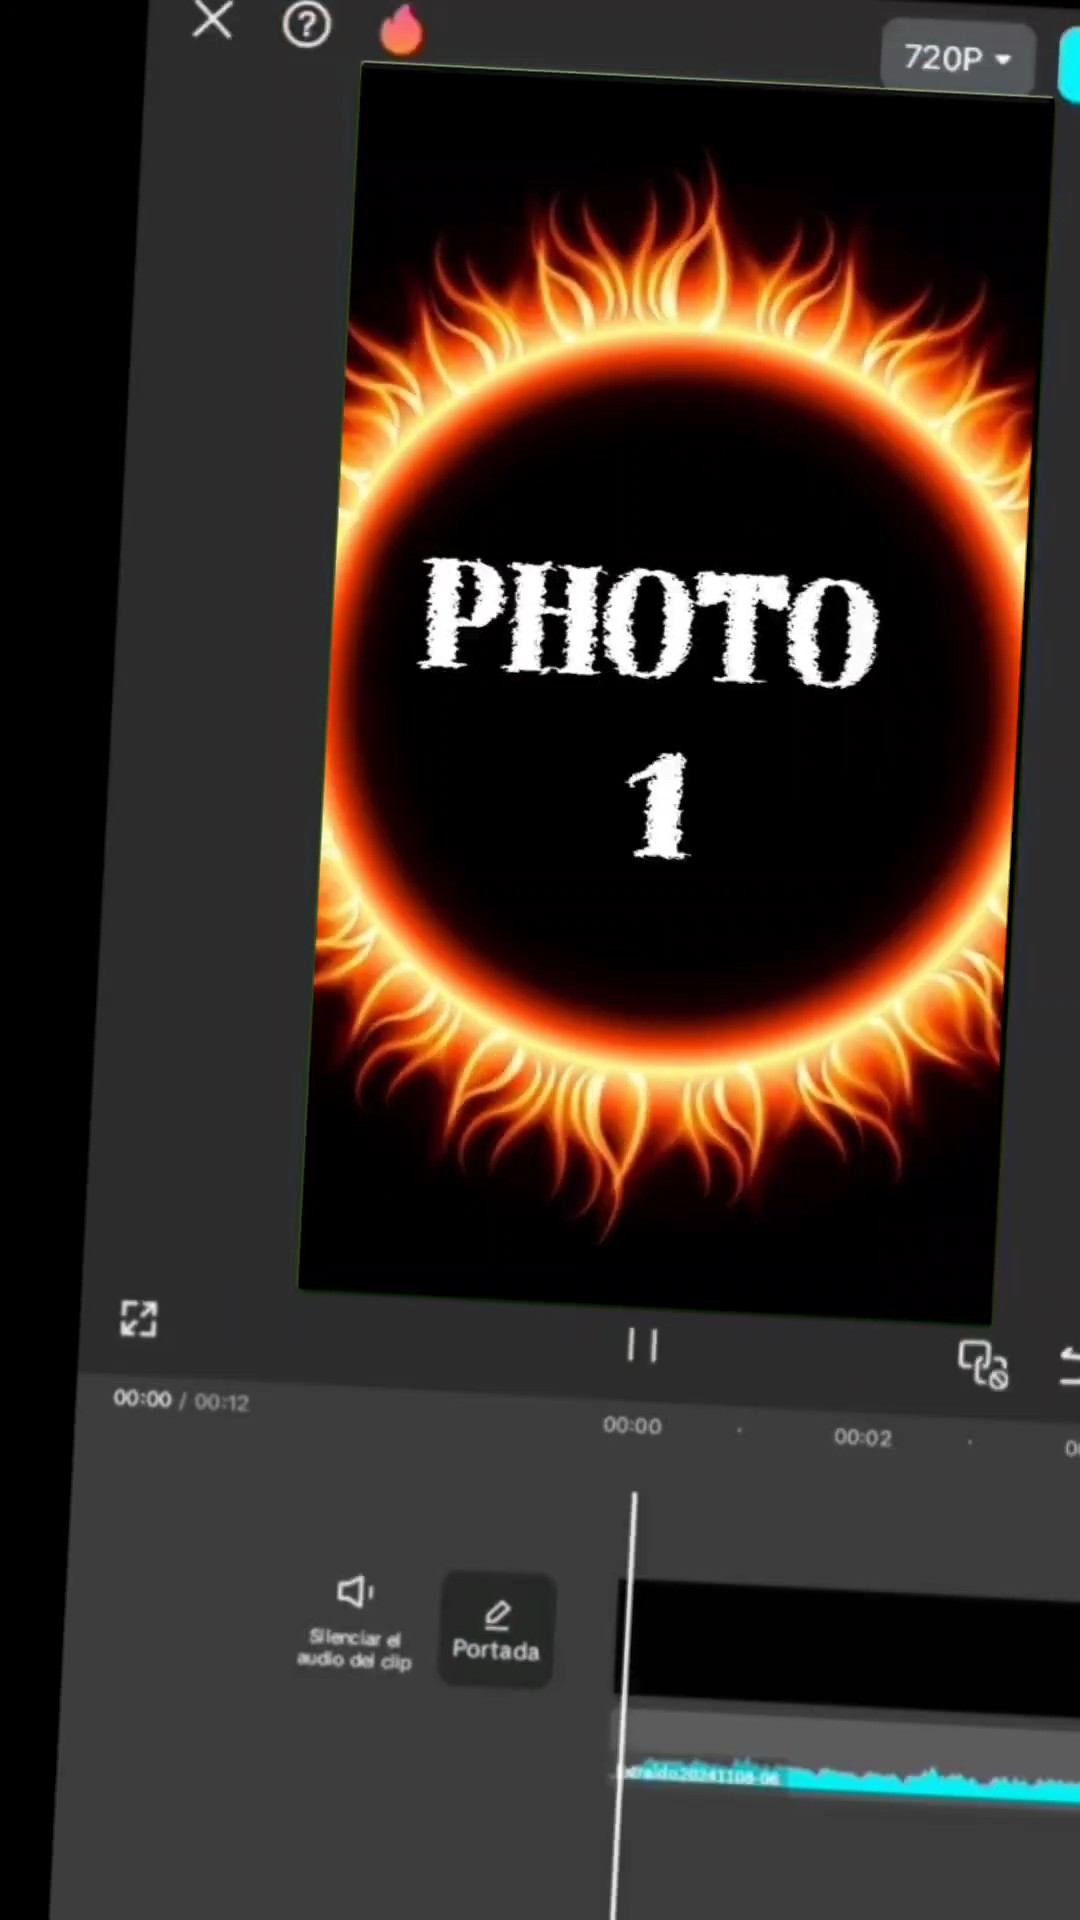
Task: Click the 00:00 mark on the timeline ruler
Action: point(632,1426)
